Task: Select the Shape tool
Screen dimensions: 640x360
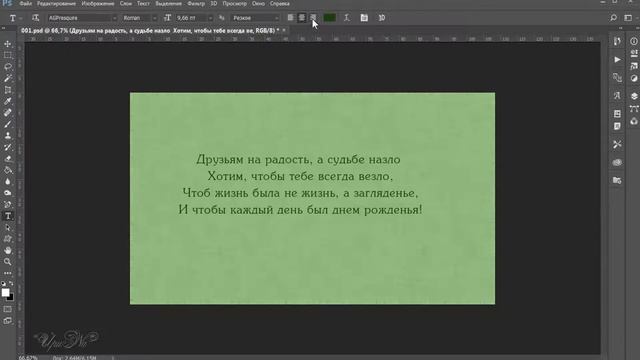Action: 8,239
